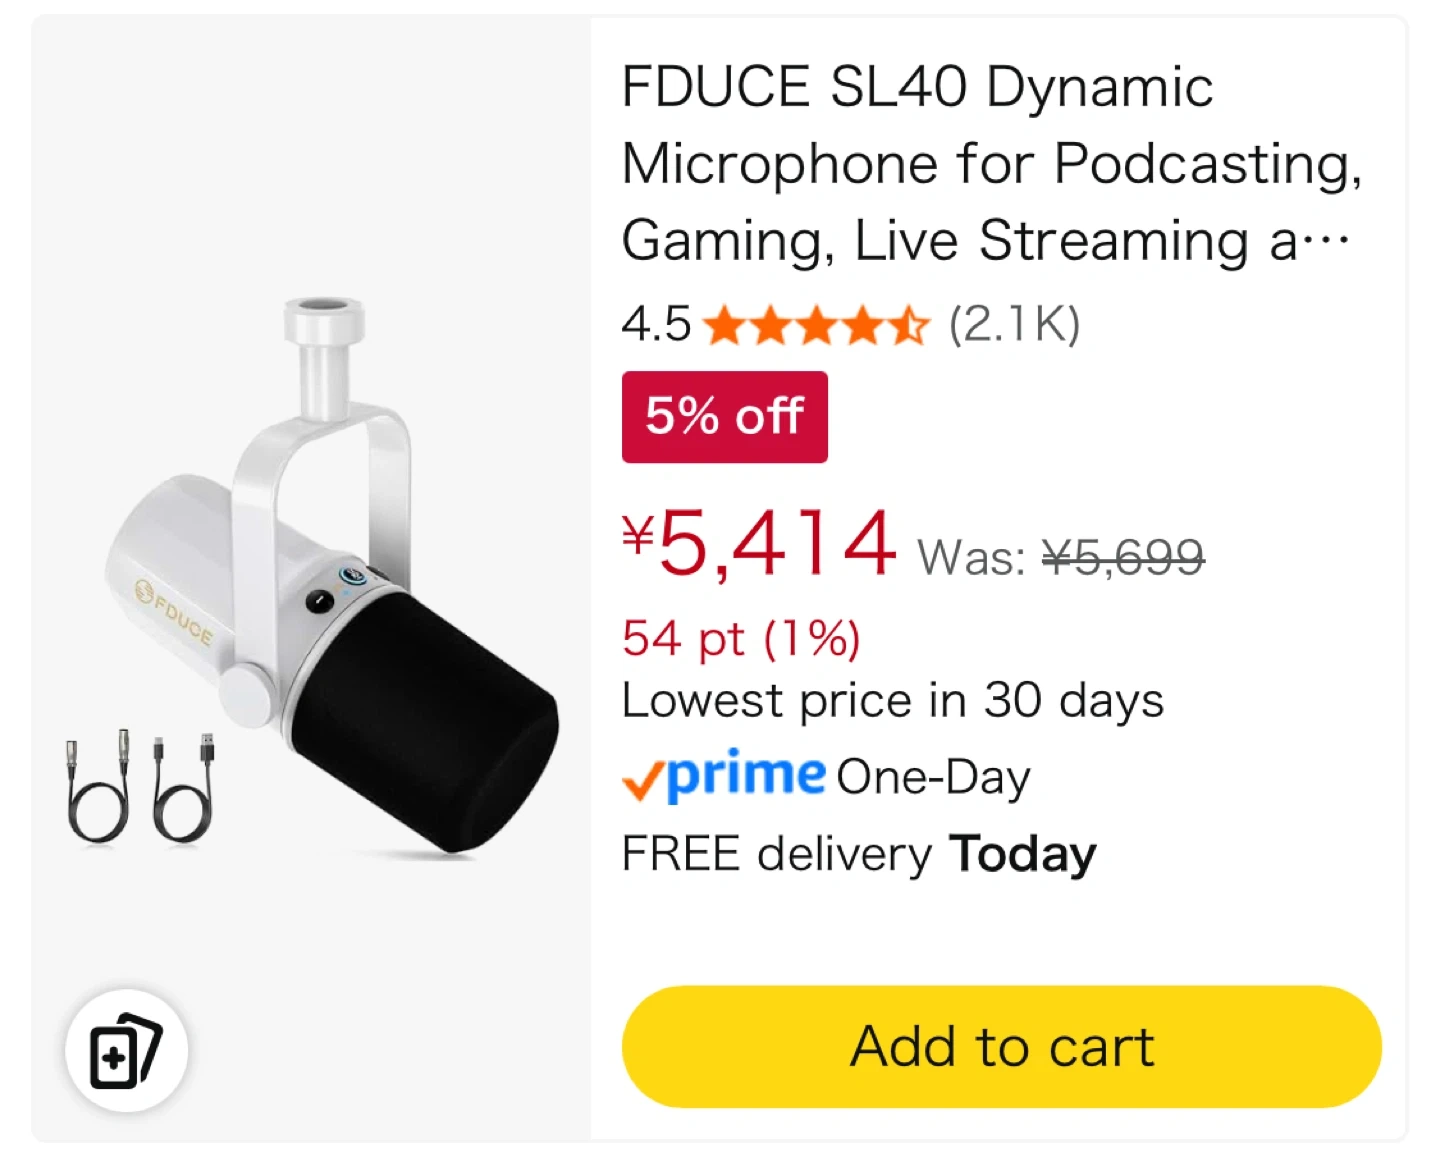Click the gold FDUCE logo on microphone
The height and width of the screenshot is (1157, 1440).
(x=175, y=611)
